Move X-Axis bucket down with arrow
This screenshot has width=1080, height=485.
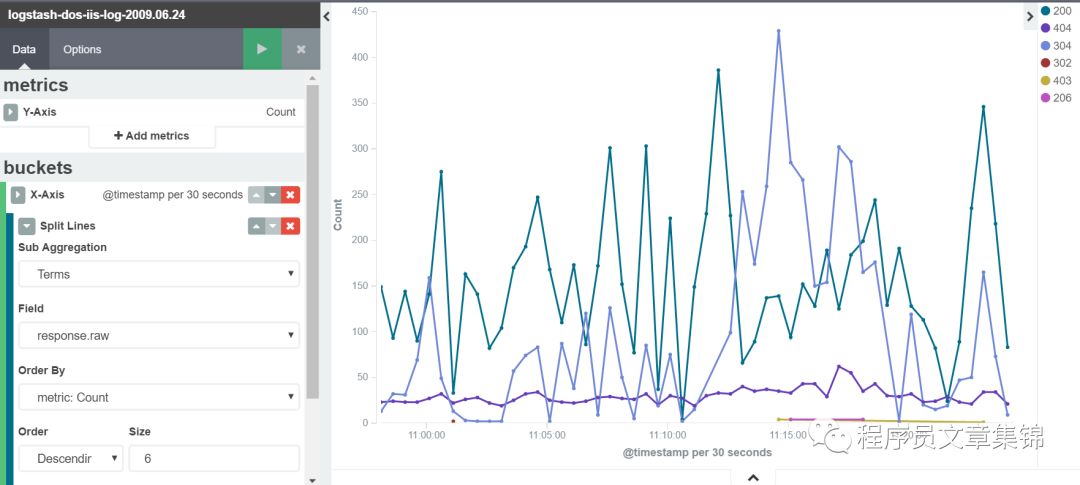[x=273, y=195]
